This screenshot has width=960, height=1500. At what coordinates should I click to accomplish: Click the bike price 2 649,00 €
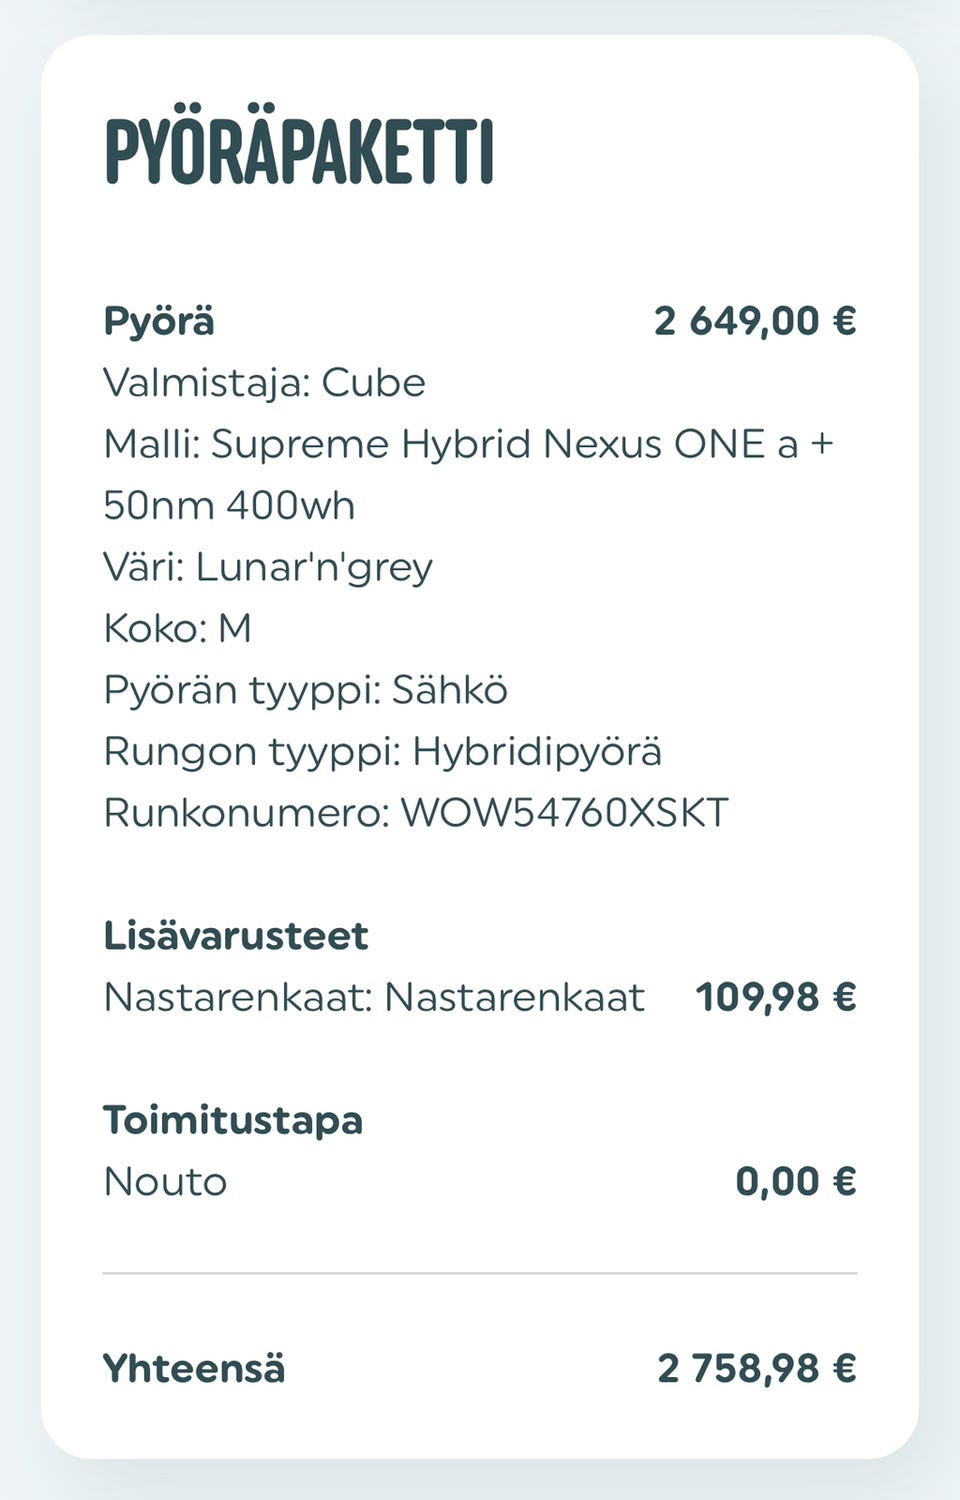tap(755, 321)
